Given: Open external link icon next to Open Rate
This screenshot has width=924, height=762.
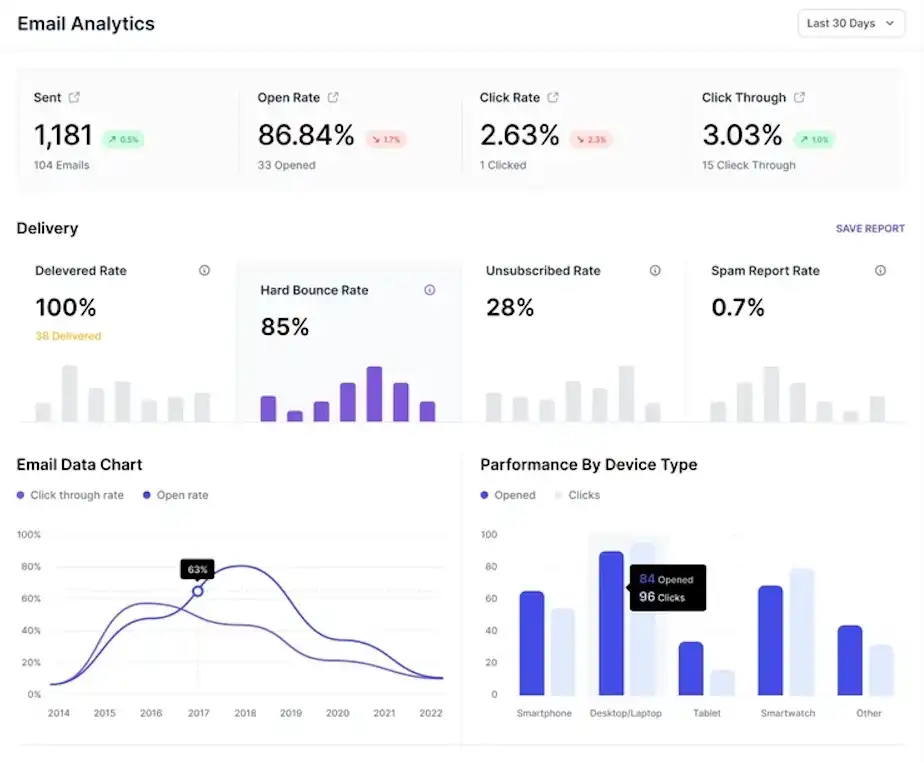Looking at the screenshot, I should pyautogui.click(x=333, y=97).
